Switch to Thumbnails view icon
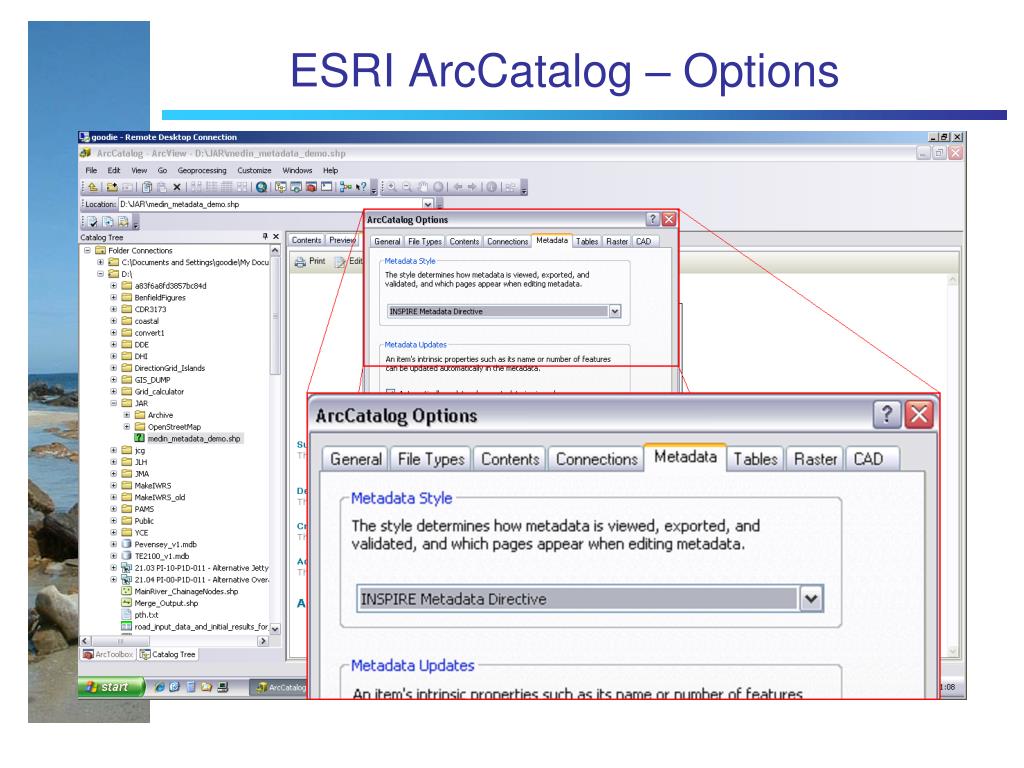This screenshot has width=1024, height=768. (x=242, y=187)
